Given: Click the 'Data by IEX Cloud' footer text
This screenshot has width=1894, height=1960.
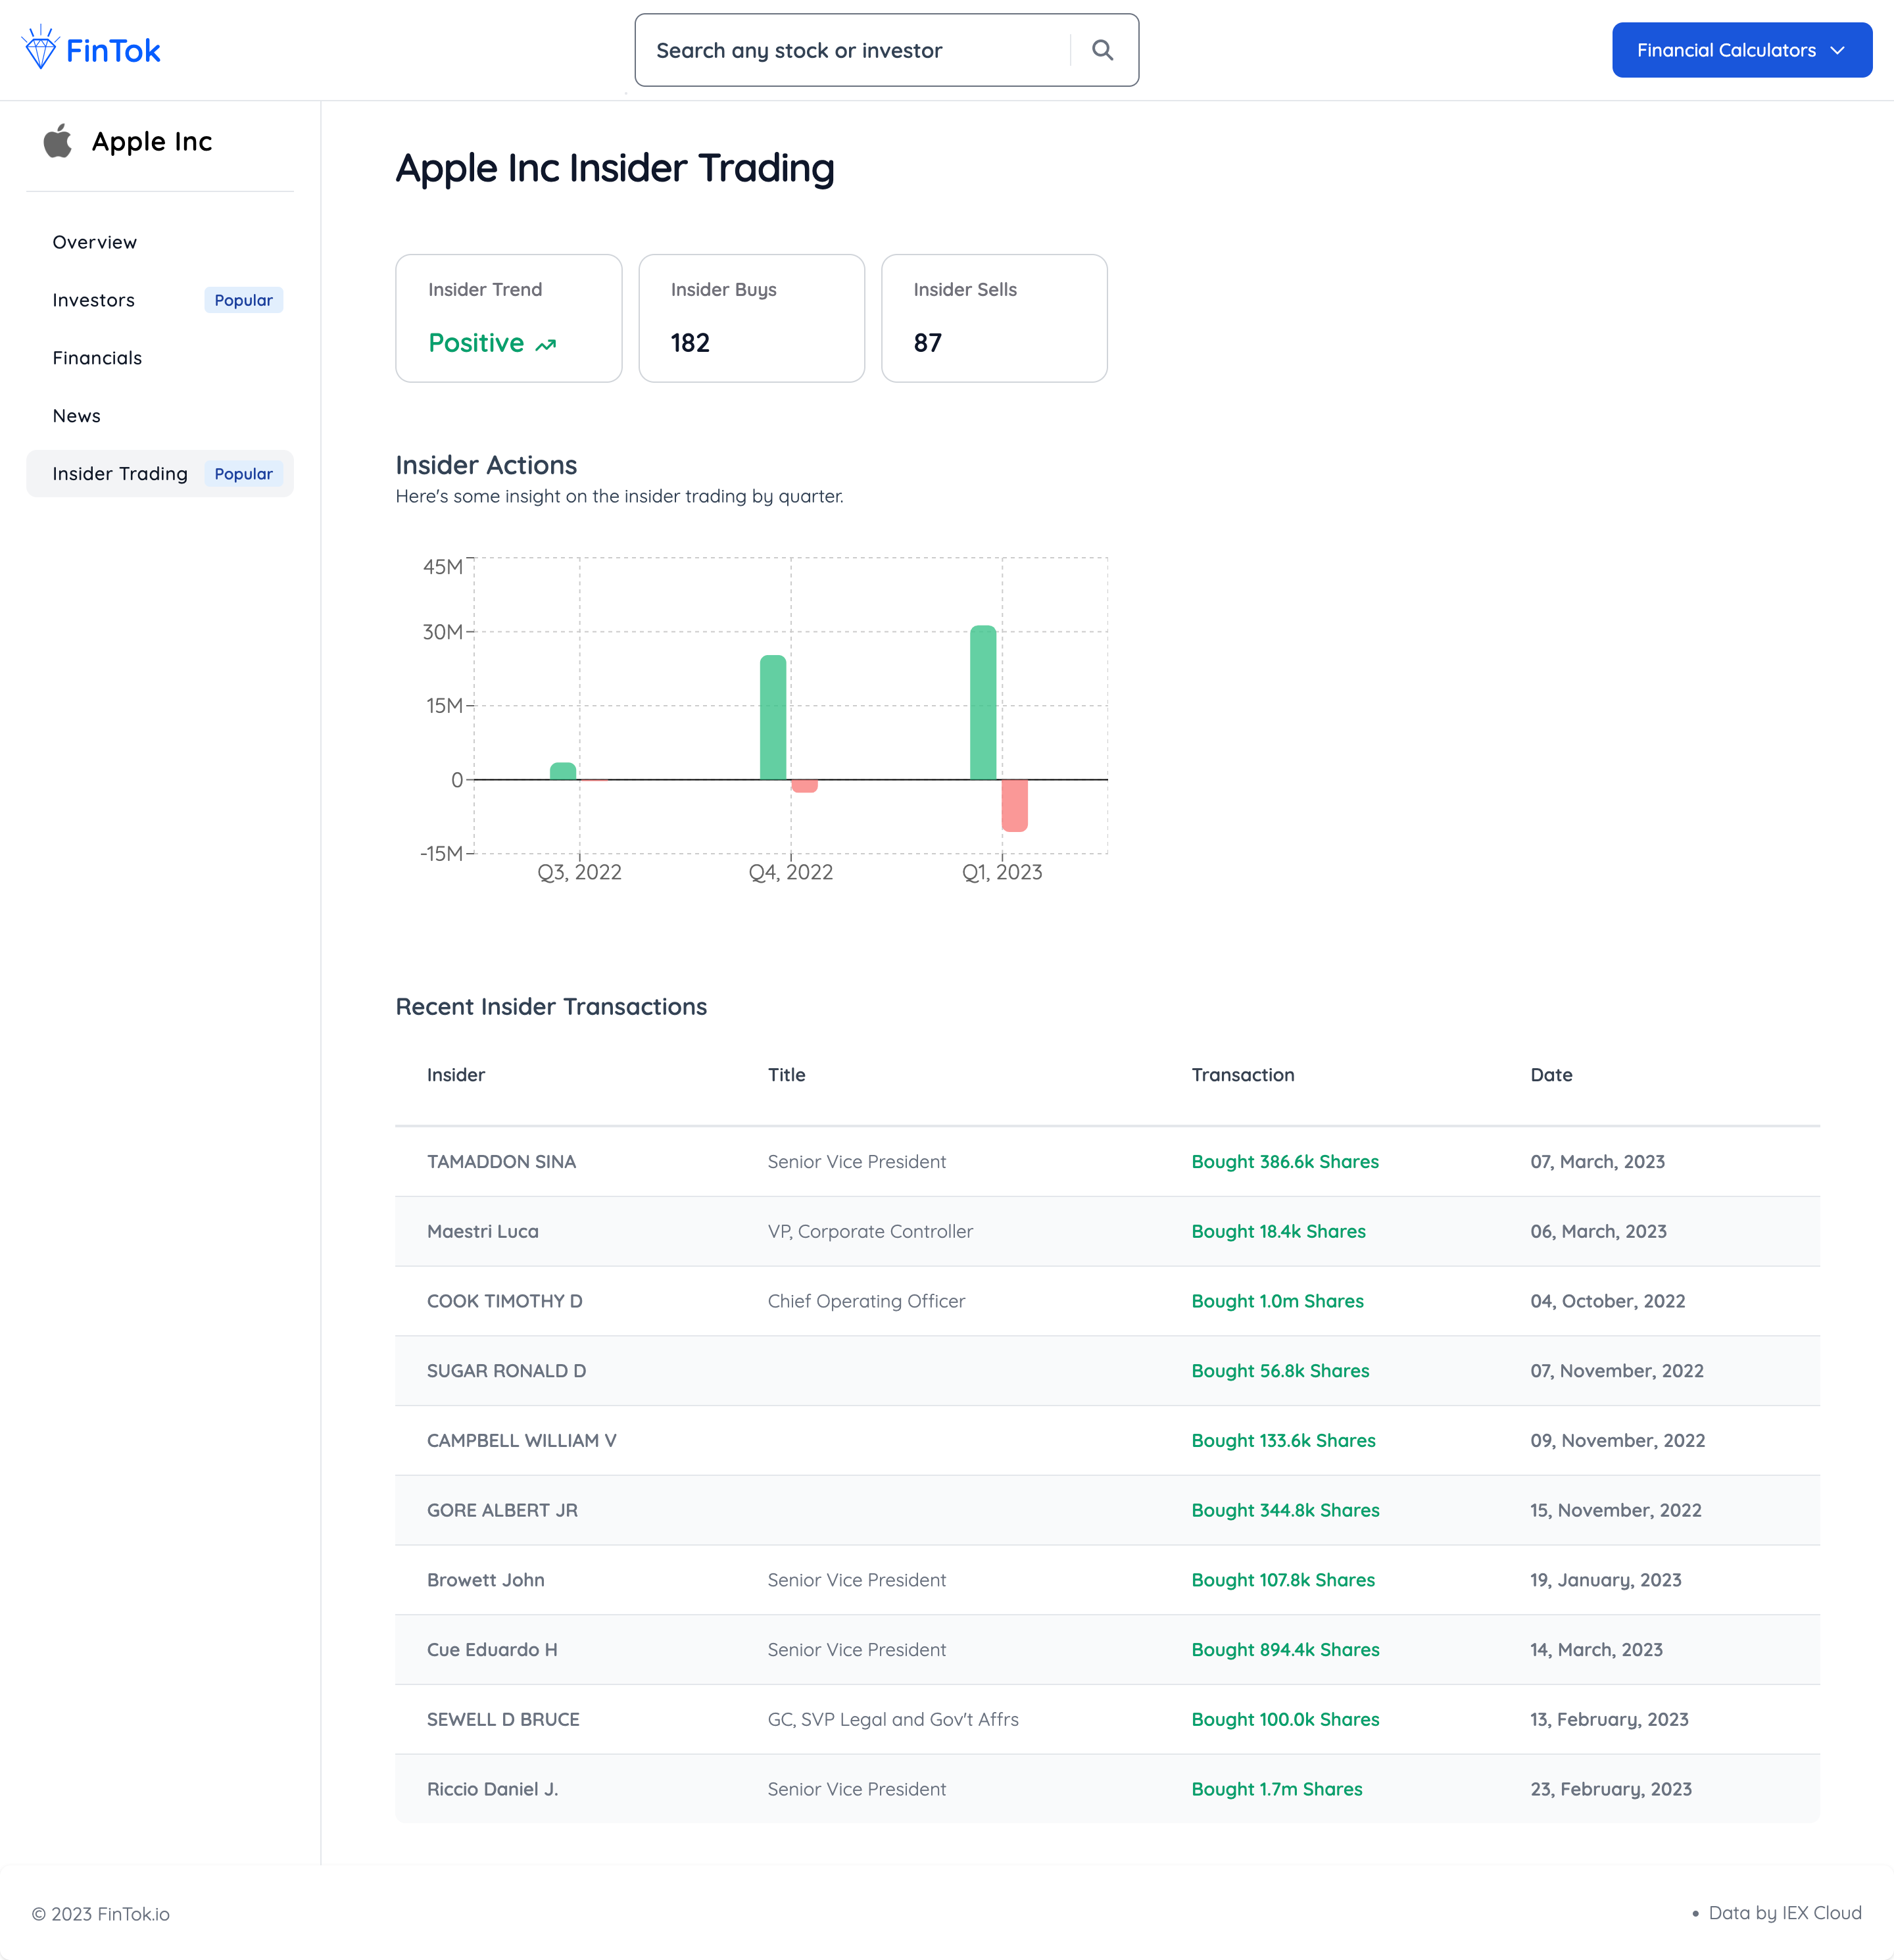Looking at the screenshot, I should pyautogui.click(x=1784, y=1913).
